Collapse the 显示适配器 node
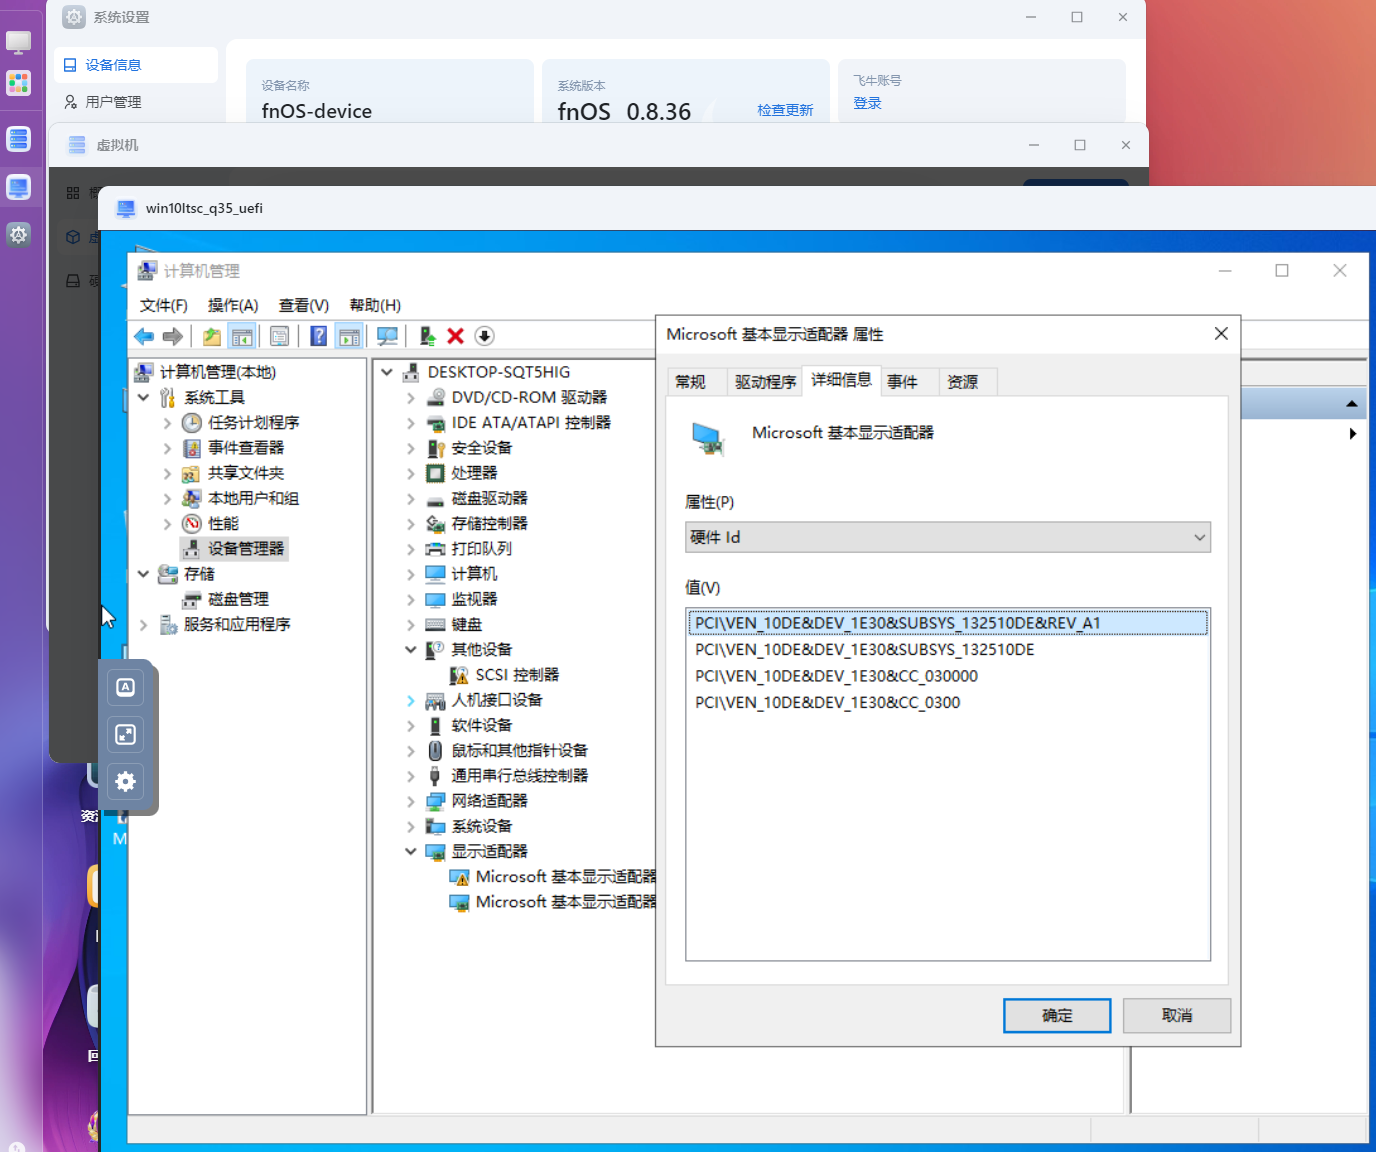The width and height of the screenshot is (1376, 1152). click(411, 852)
